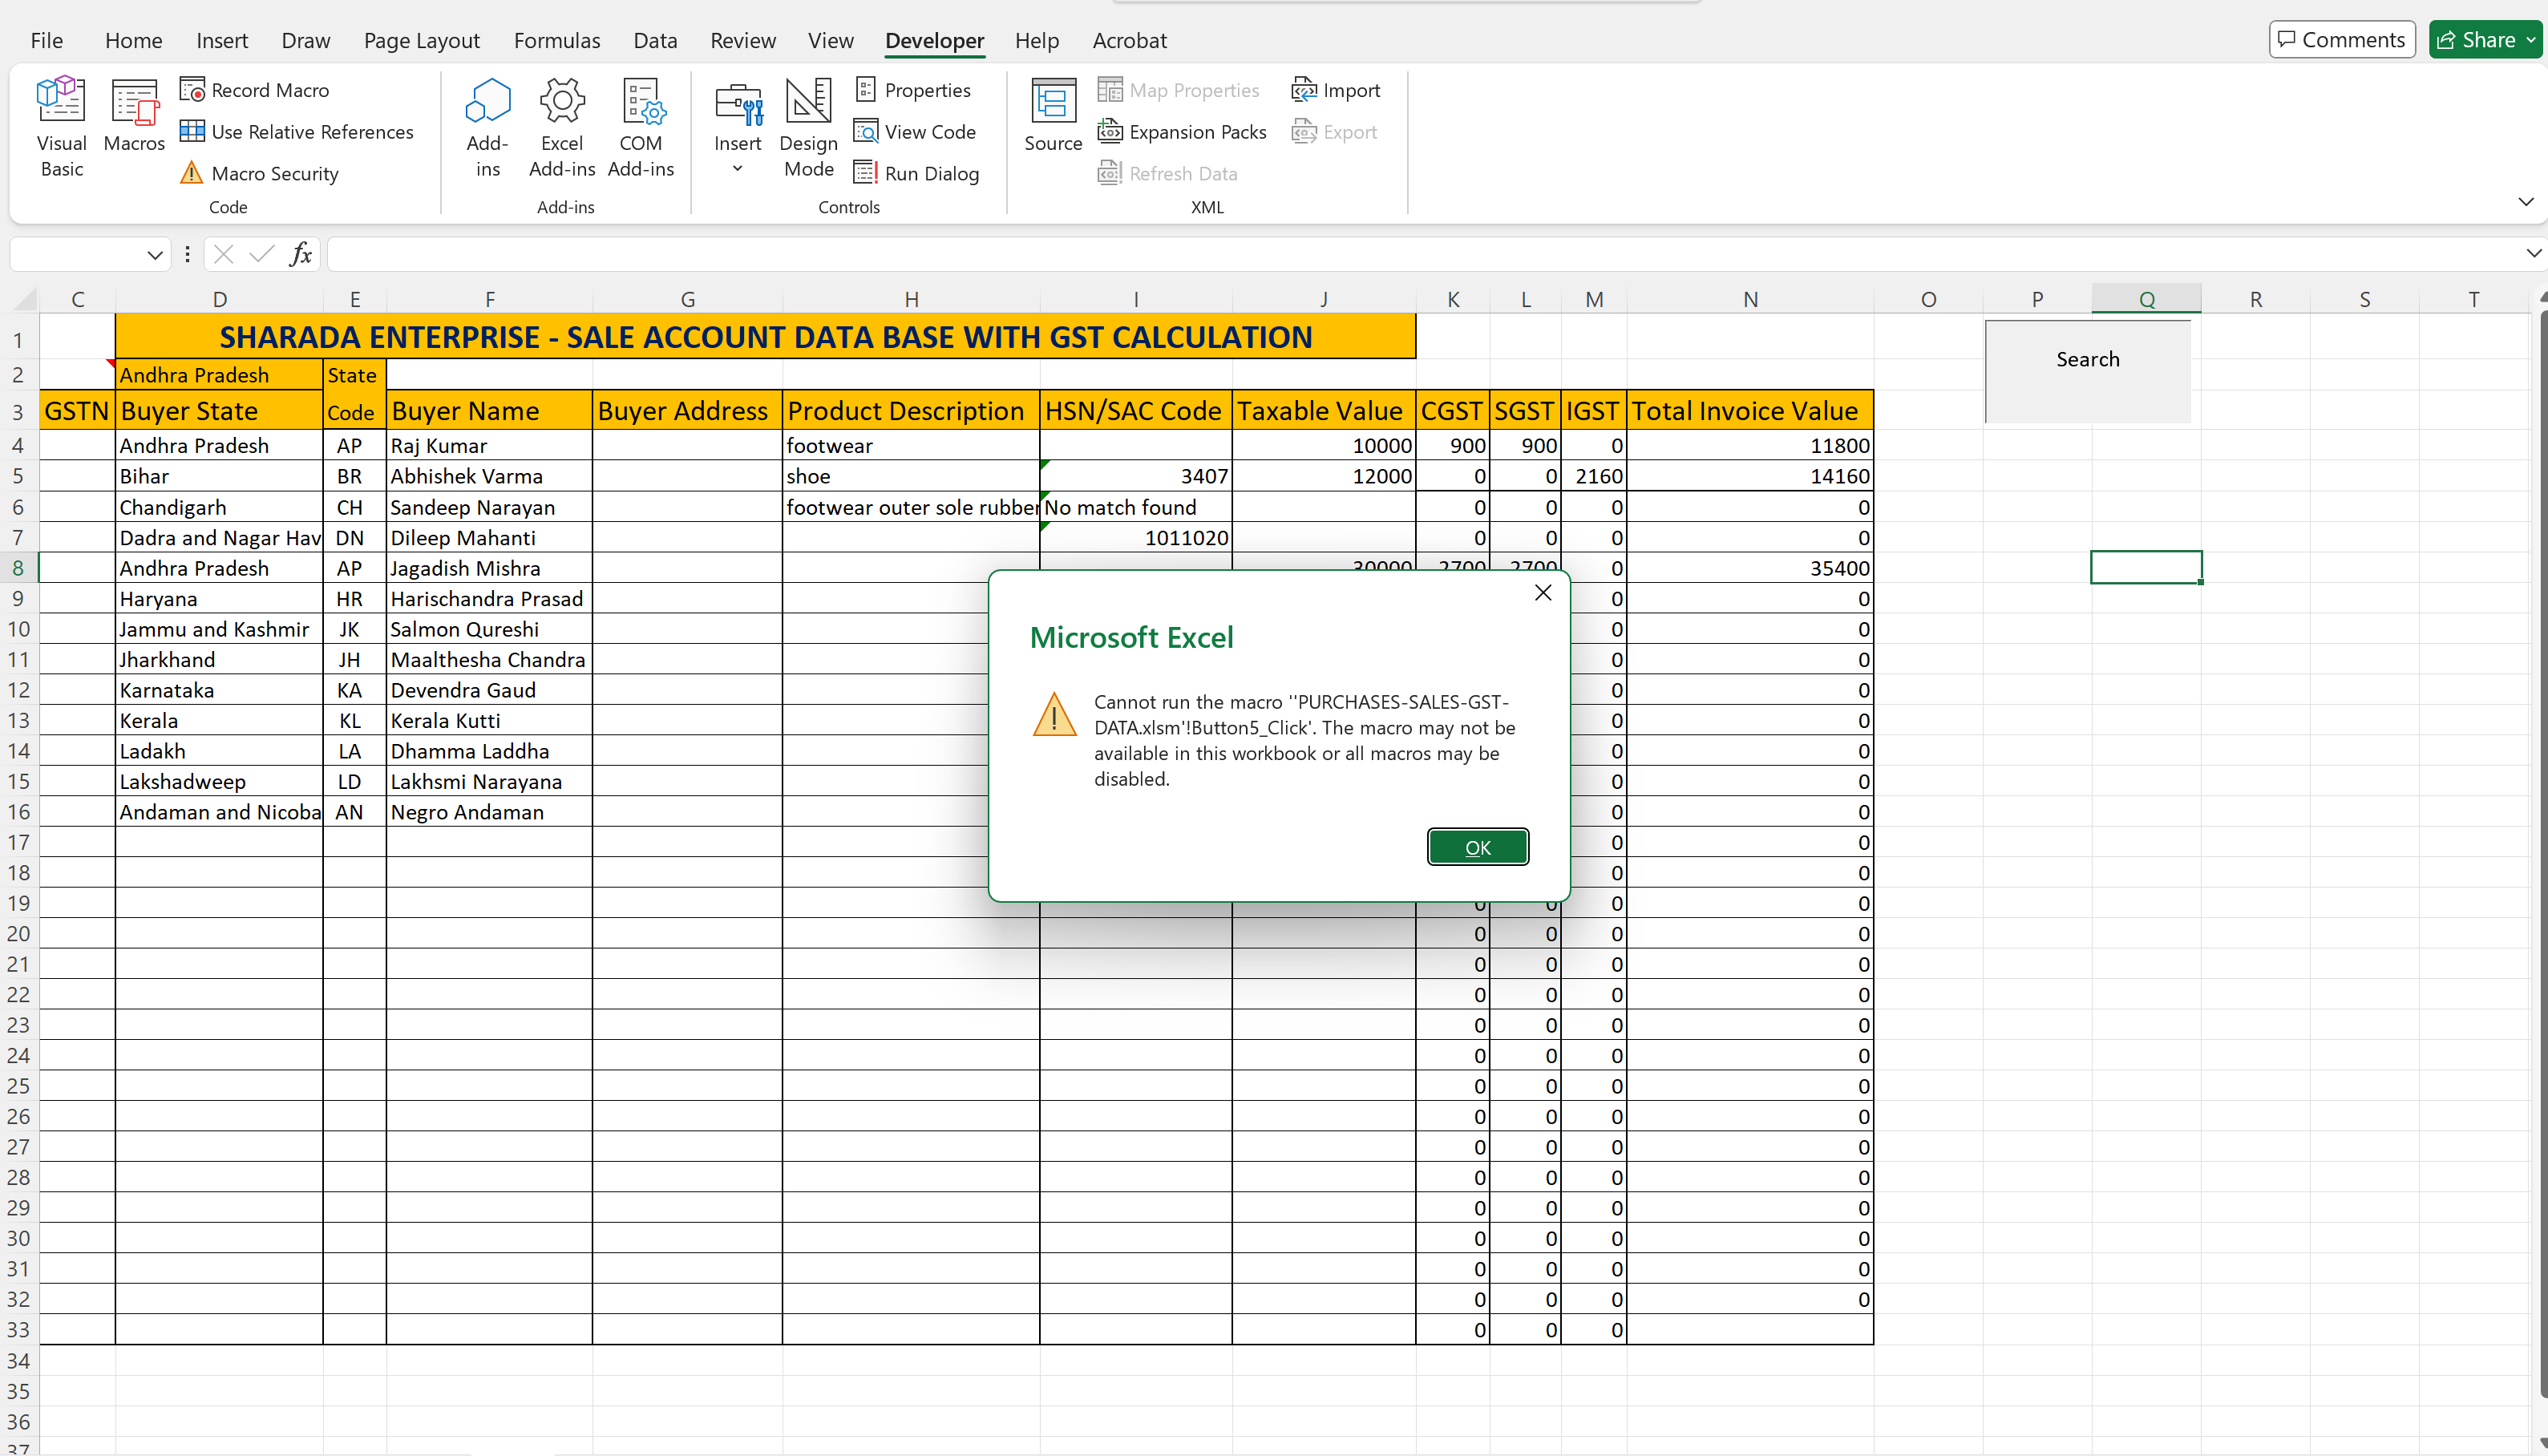Click the Search macro button
2548x1456 pixels.
point(2087,371)
